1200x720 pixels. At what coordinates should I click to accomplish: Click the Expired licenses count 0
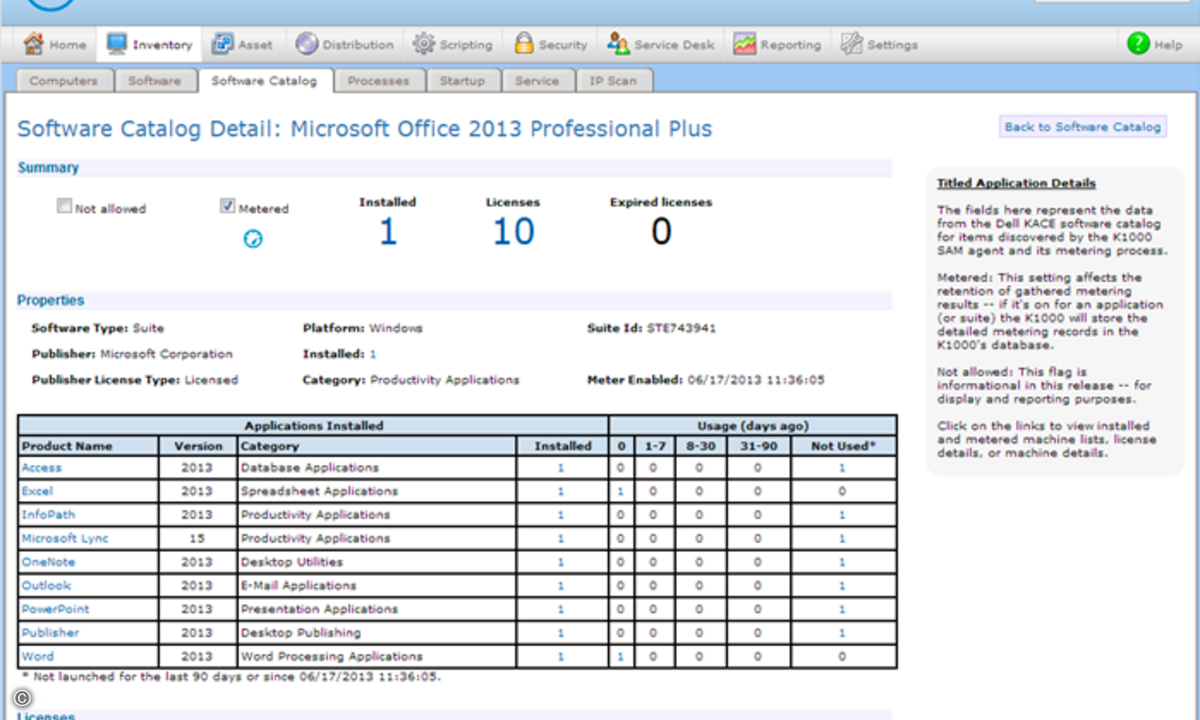661,232
